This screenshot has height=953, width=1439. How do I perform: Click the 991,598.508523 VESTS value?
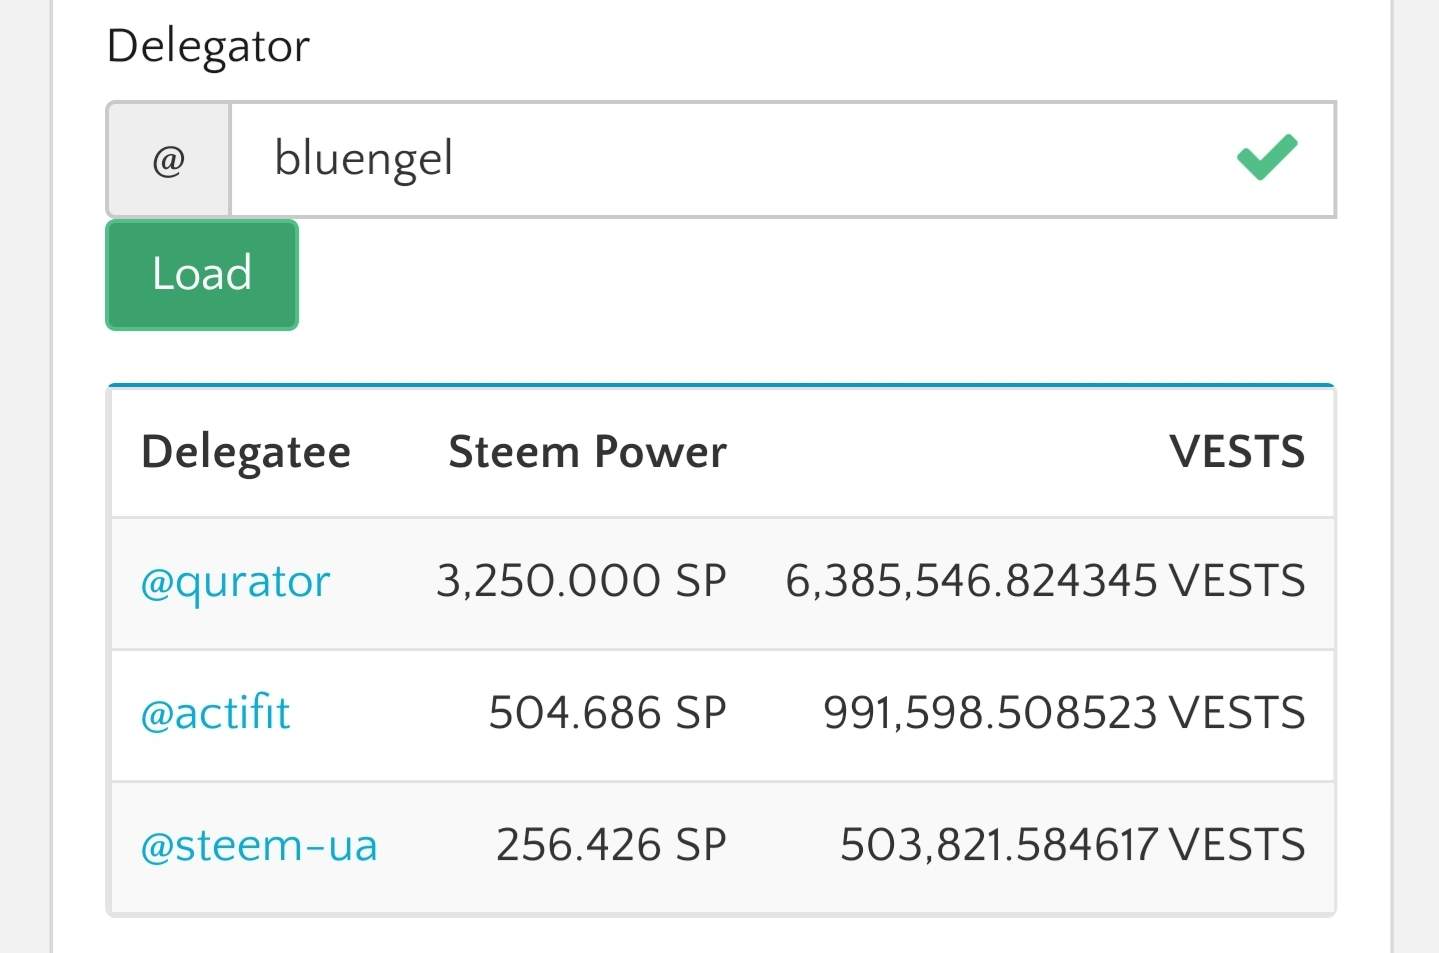pos(1064,713)
